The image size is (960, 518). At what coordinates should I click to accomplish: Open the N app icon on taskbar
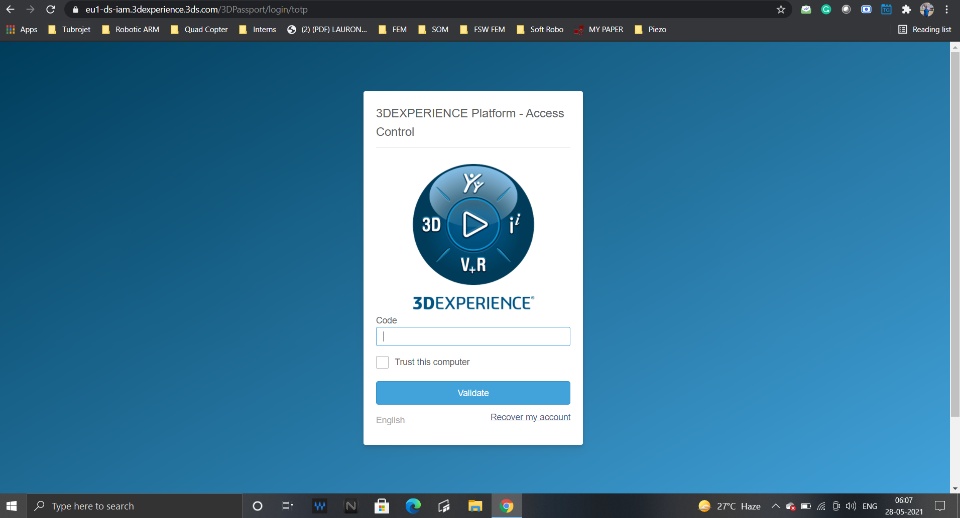click(350, 506)
